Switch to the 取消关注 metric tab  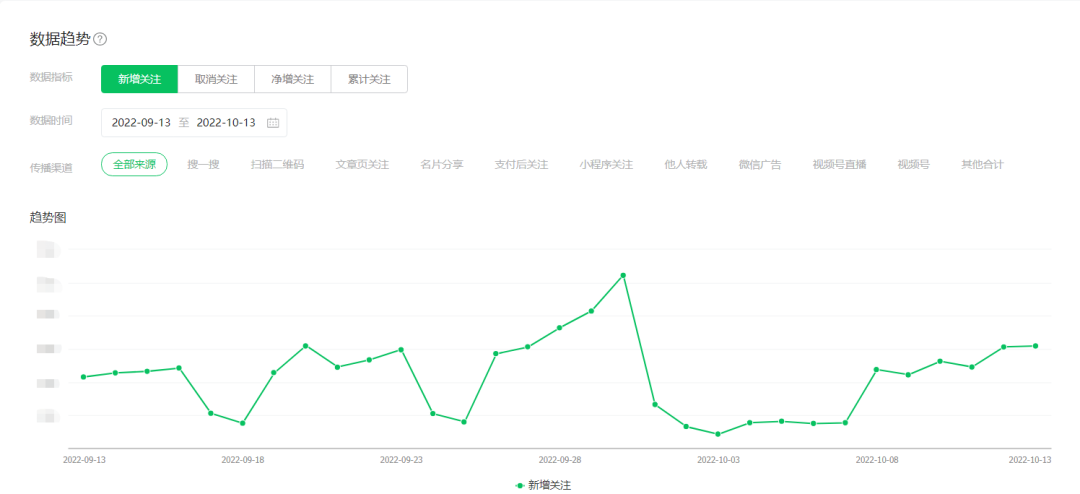(x=216, y=79)
